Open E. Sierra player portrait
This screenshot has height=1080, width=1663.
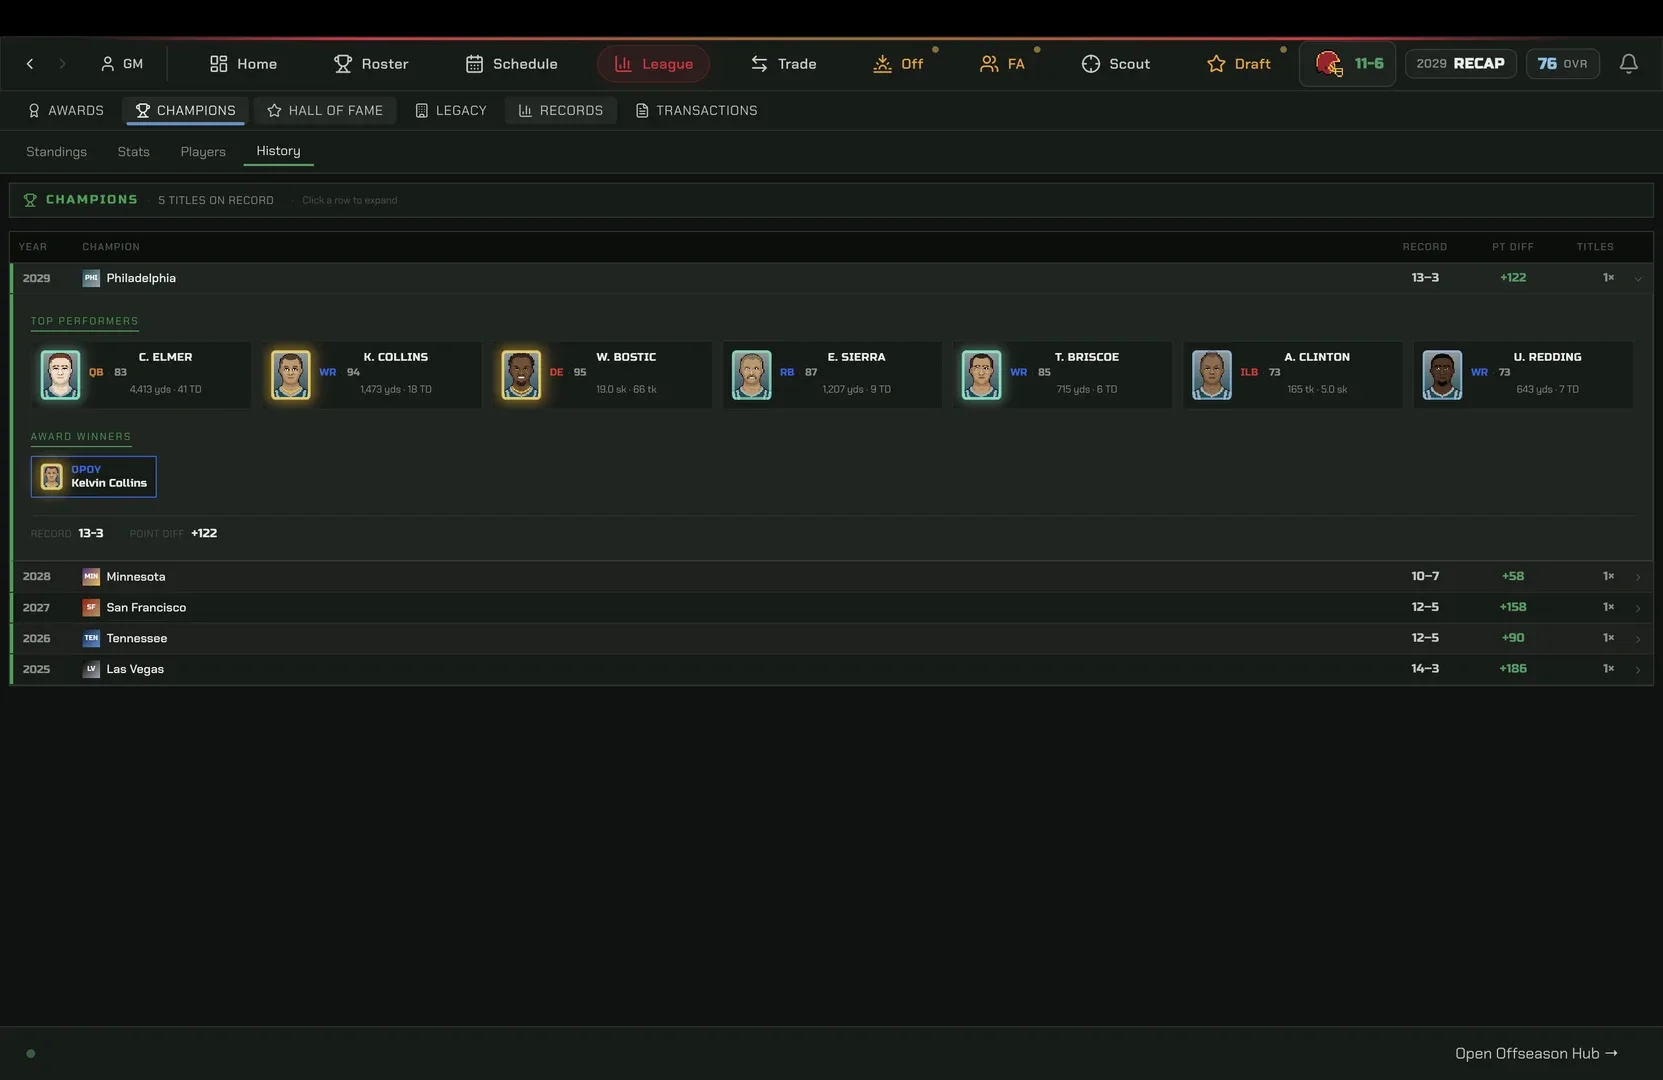[x=751, y=375]
